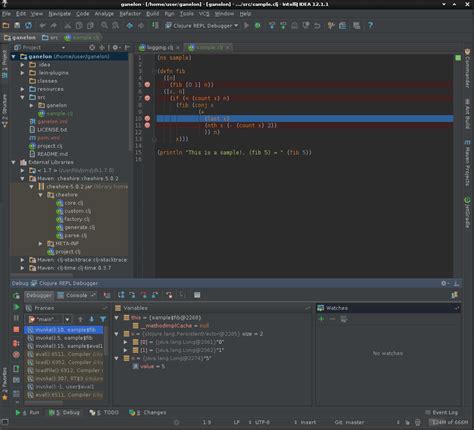Resume program with green arrow in debug panel
The height and width of the screenshot is (430, 474).
click(x=16, y=307)
